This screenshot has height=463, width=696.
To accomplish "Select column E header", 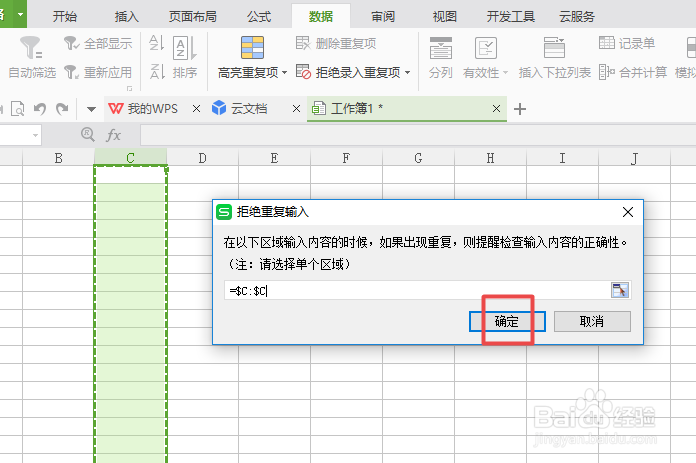I will (x=274, y=158).
